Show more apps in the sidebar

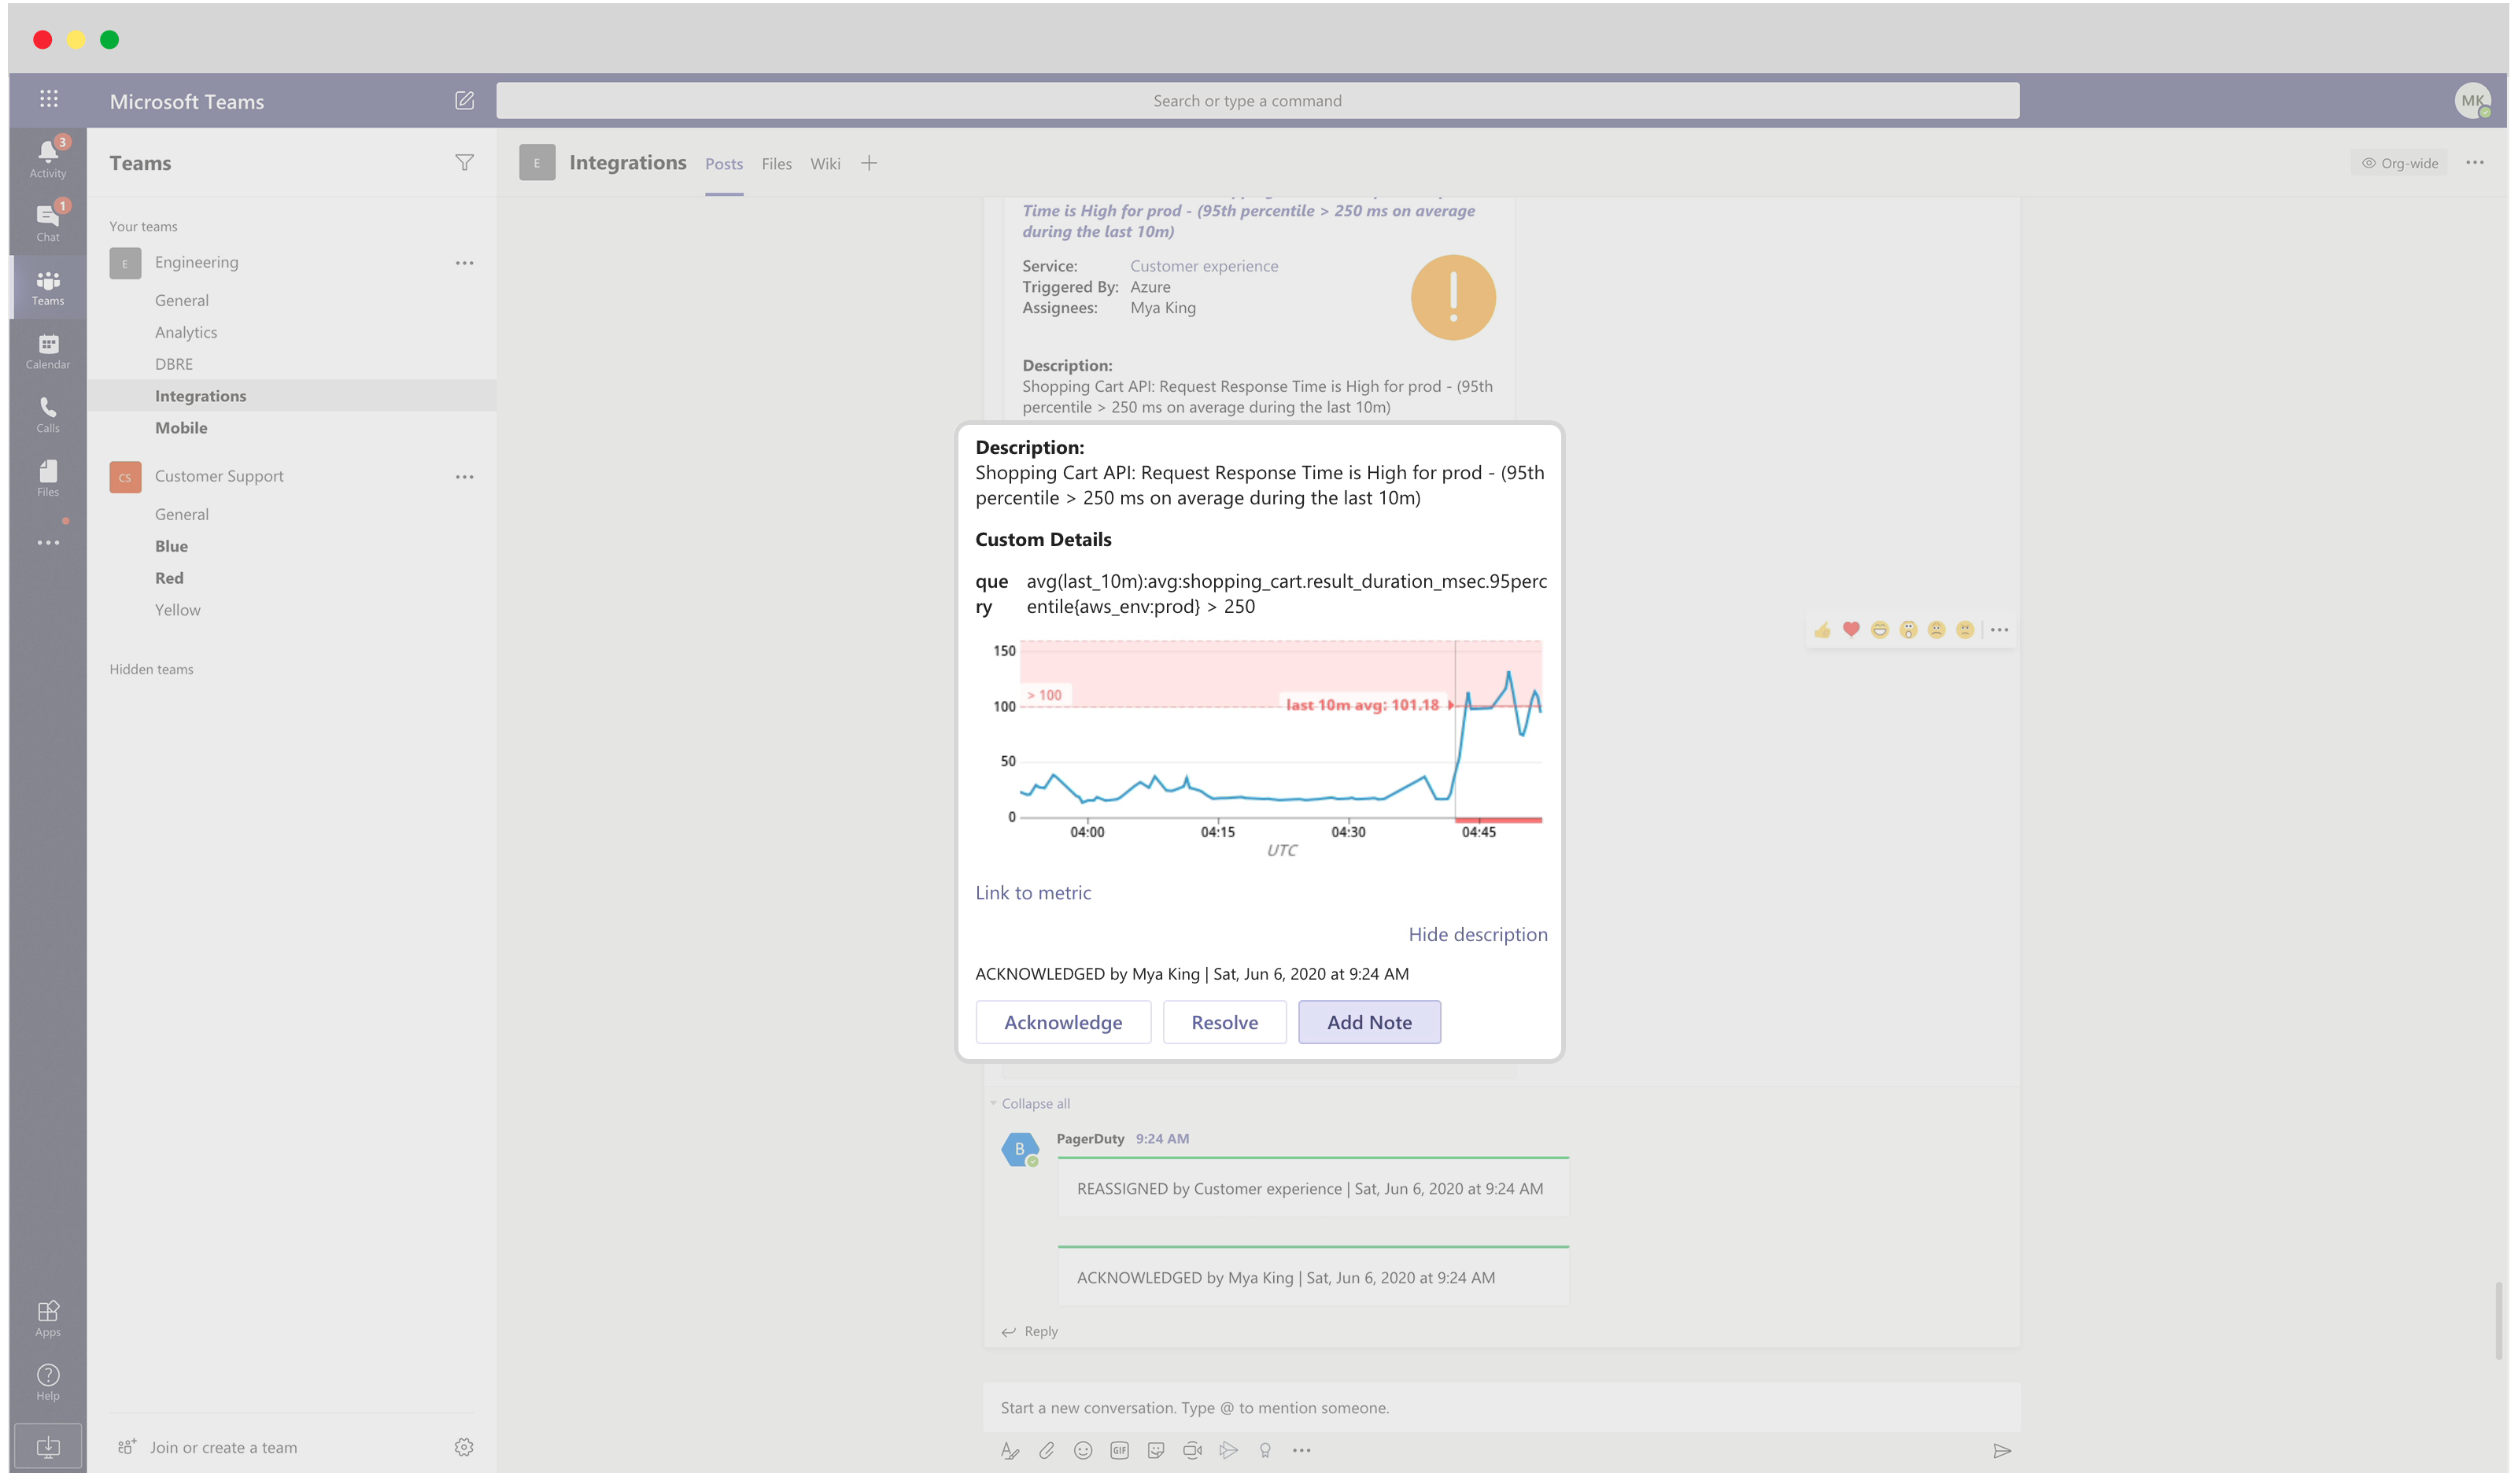[48, 543]
